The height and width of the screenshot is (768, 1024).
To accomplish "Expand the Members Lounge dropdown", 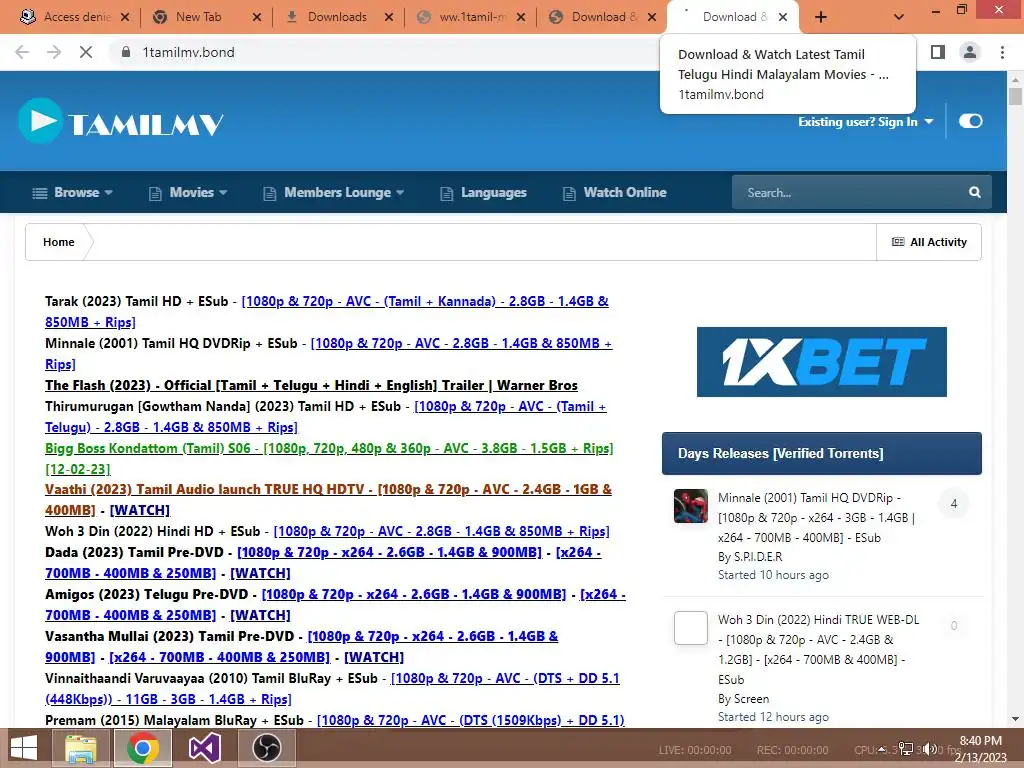I will 334,192.
